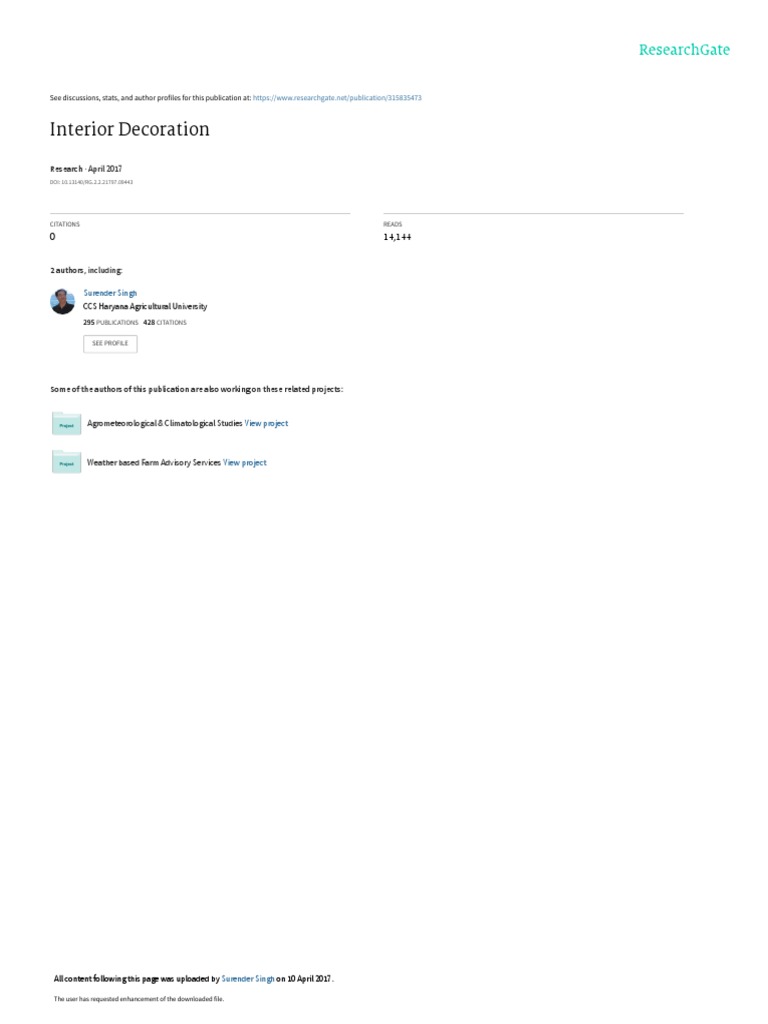768x1024 pixels.
Task: Click Surender Singh link in upload footer
Action: (x=248, y=978)
